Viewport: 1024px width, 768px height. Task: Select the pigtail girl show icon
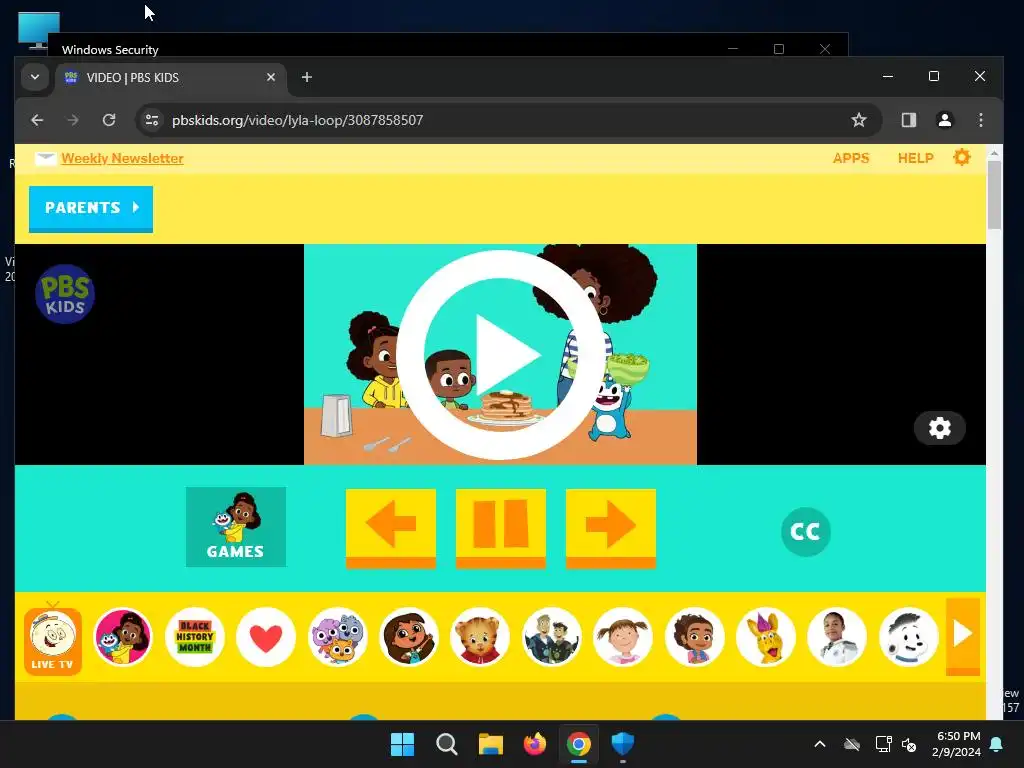point(623,637)
